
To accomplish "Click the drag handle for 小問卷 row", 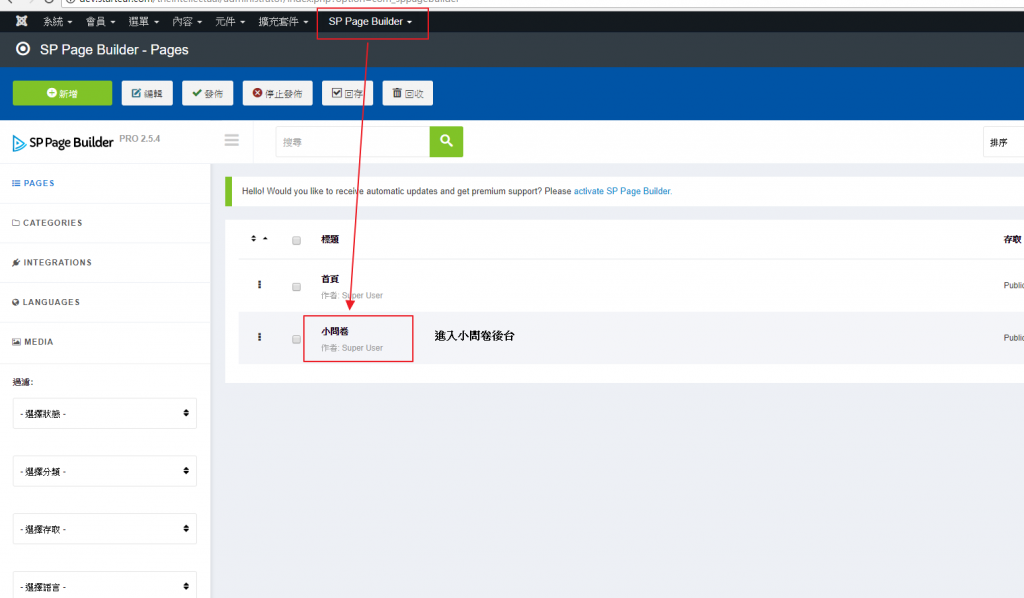I will pyautogui.click(x=259, y=337).
